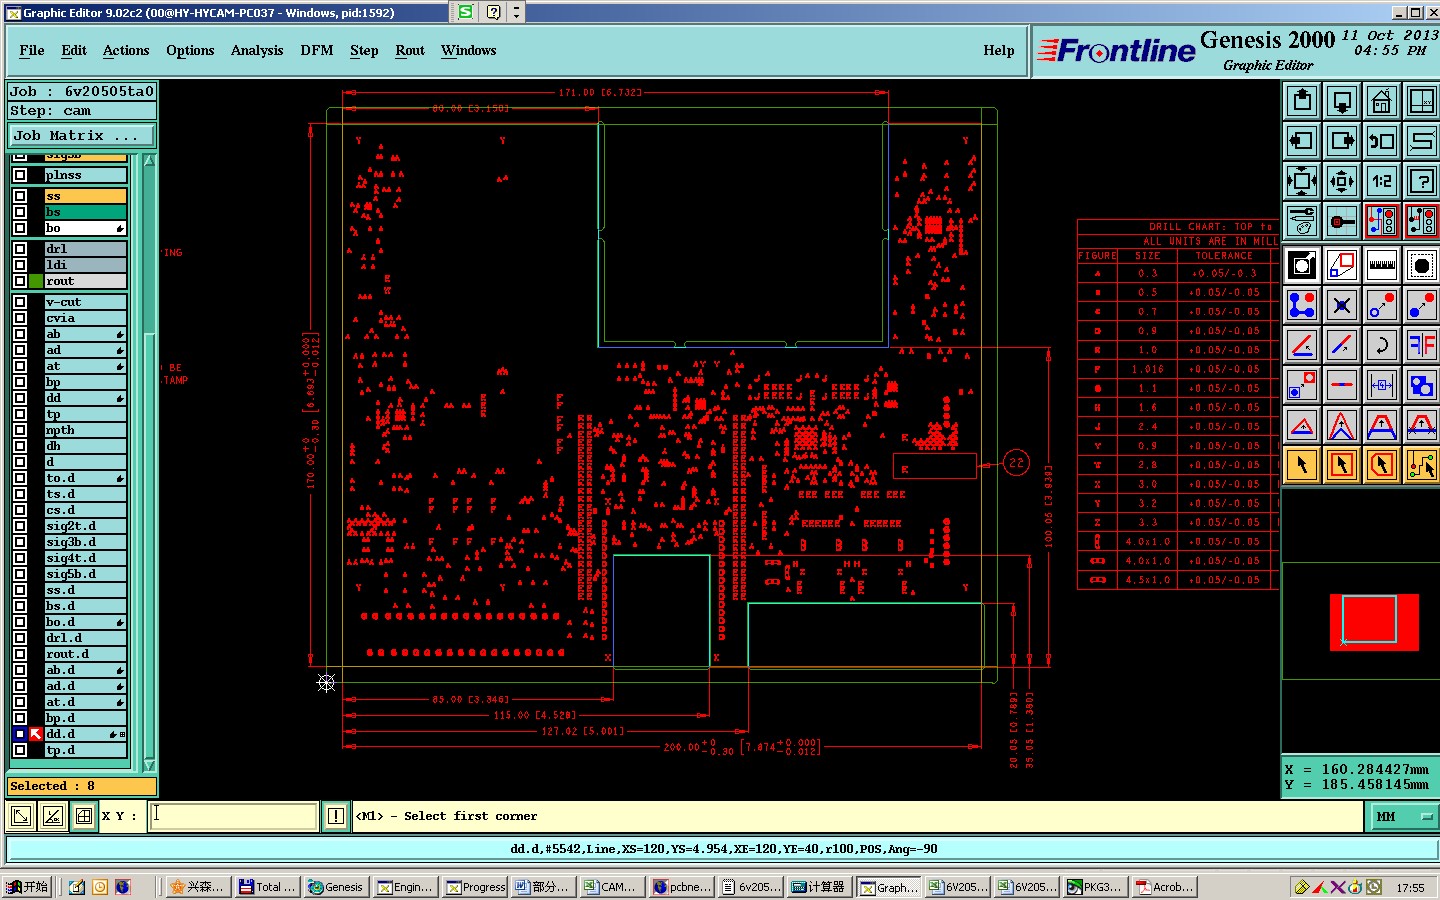Image resolution: width=1440 pixels, height=900 pixels.
Task: Toggle display checkbox for layer npth
Action: point(20,430)
